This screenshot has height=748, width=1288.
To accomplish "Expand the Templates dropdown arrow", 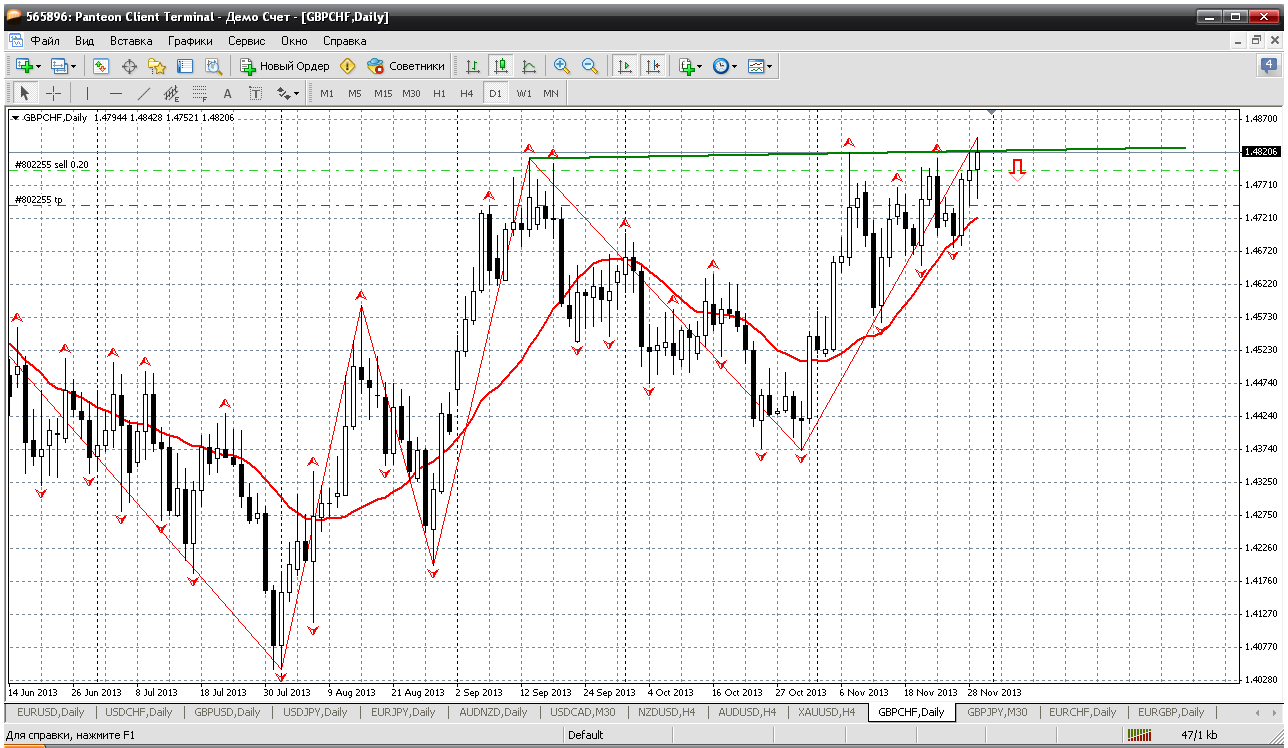I will (x=770, y=66).
